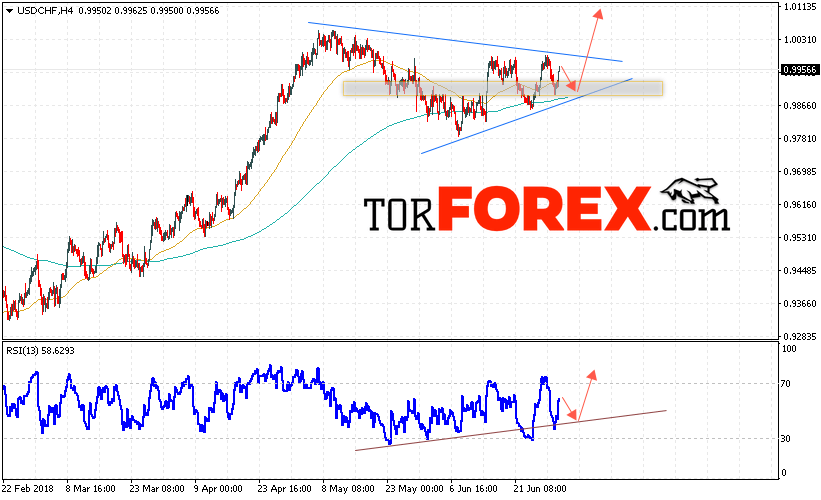Image resolution: width=821 pixels, height=500 pixels.
Task: Click the brown RSI support trendline
Action: pyautogui.click(x=511, y=430)
